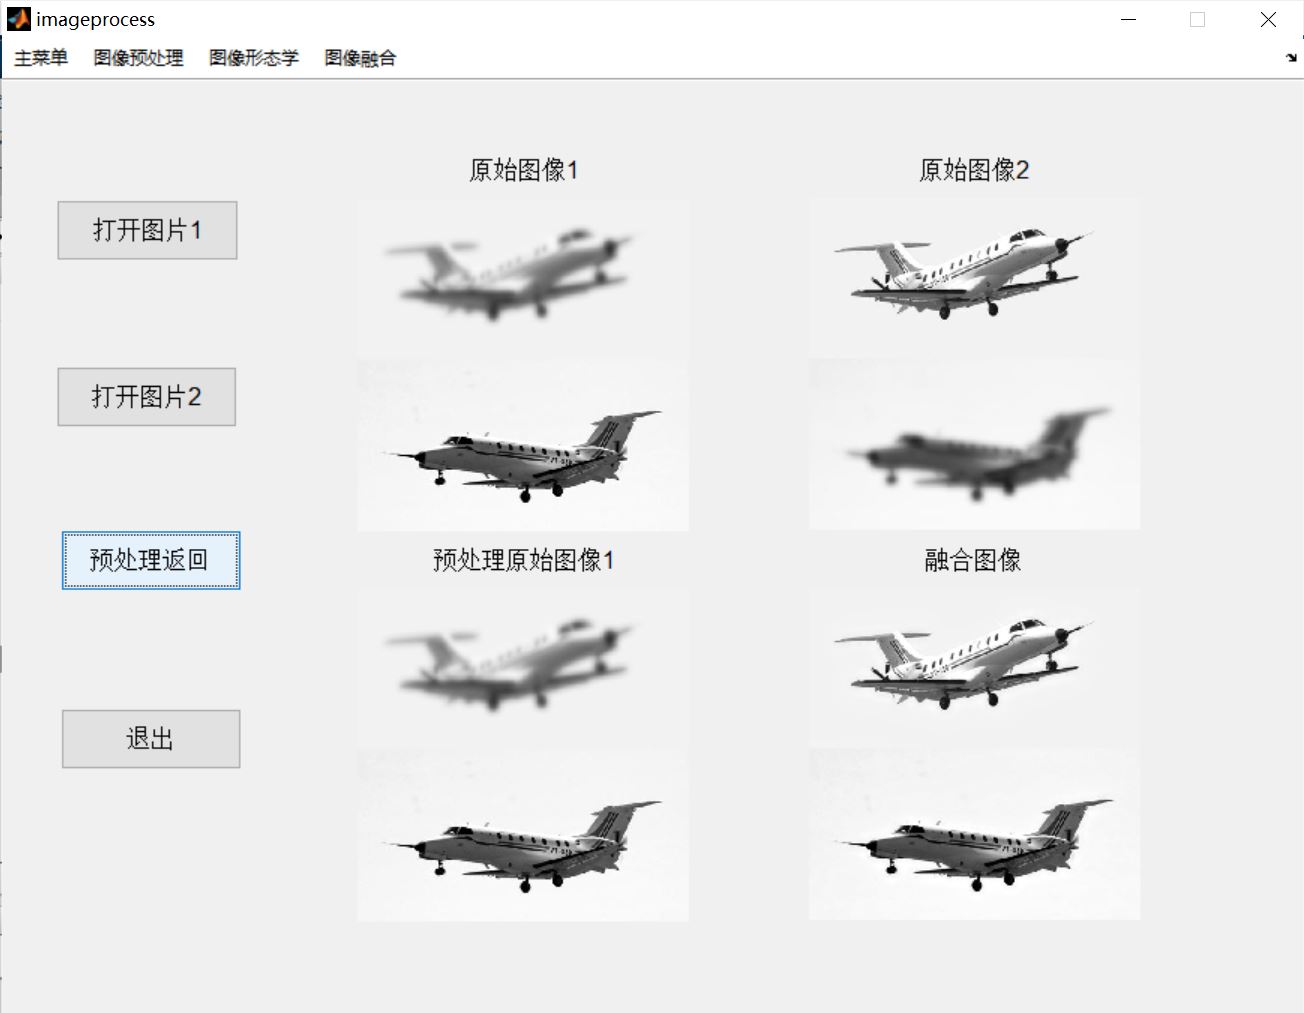Maximize the imageprocess window
The width and height of the screenshot is (1304, 1013).
1197,19
